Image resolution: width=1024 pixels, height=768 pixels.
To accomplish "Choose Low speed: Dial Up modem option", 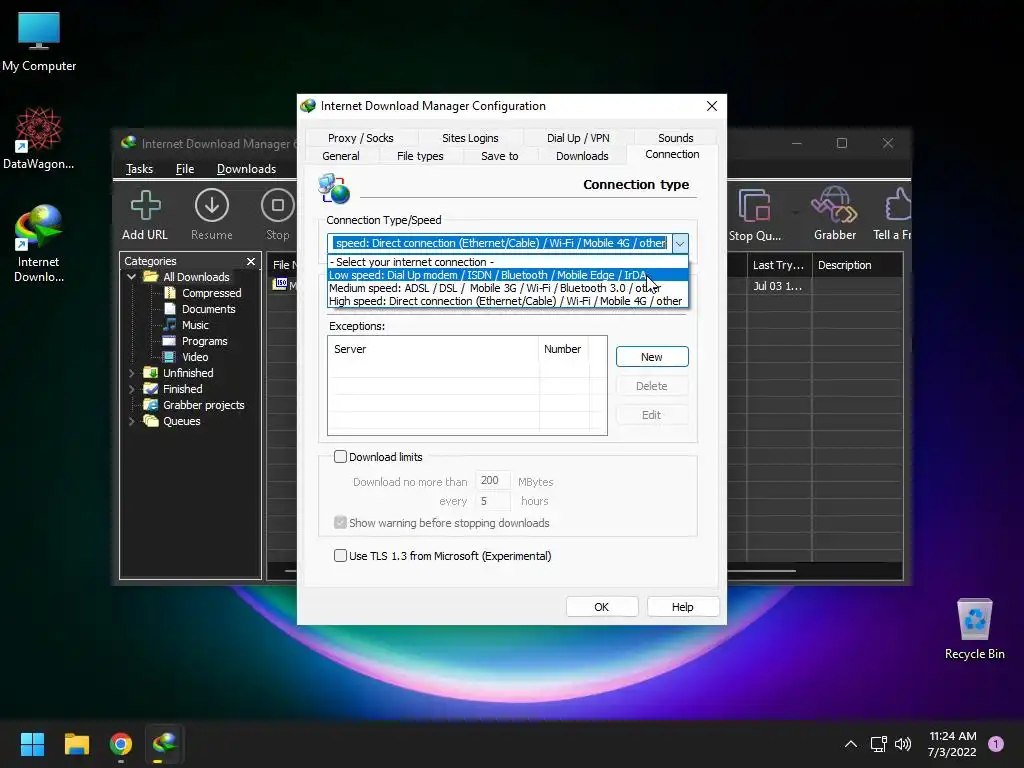I will [507, 275].
